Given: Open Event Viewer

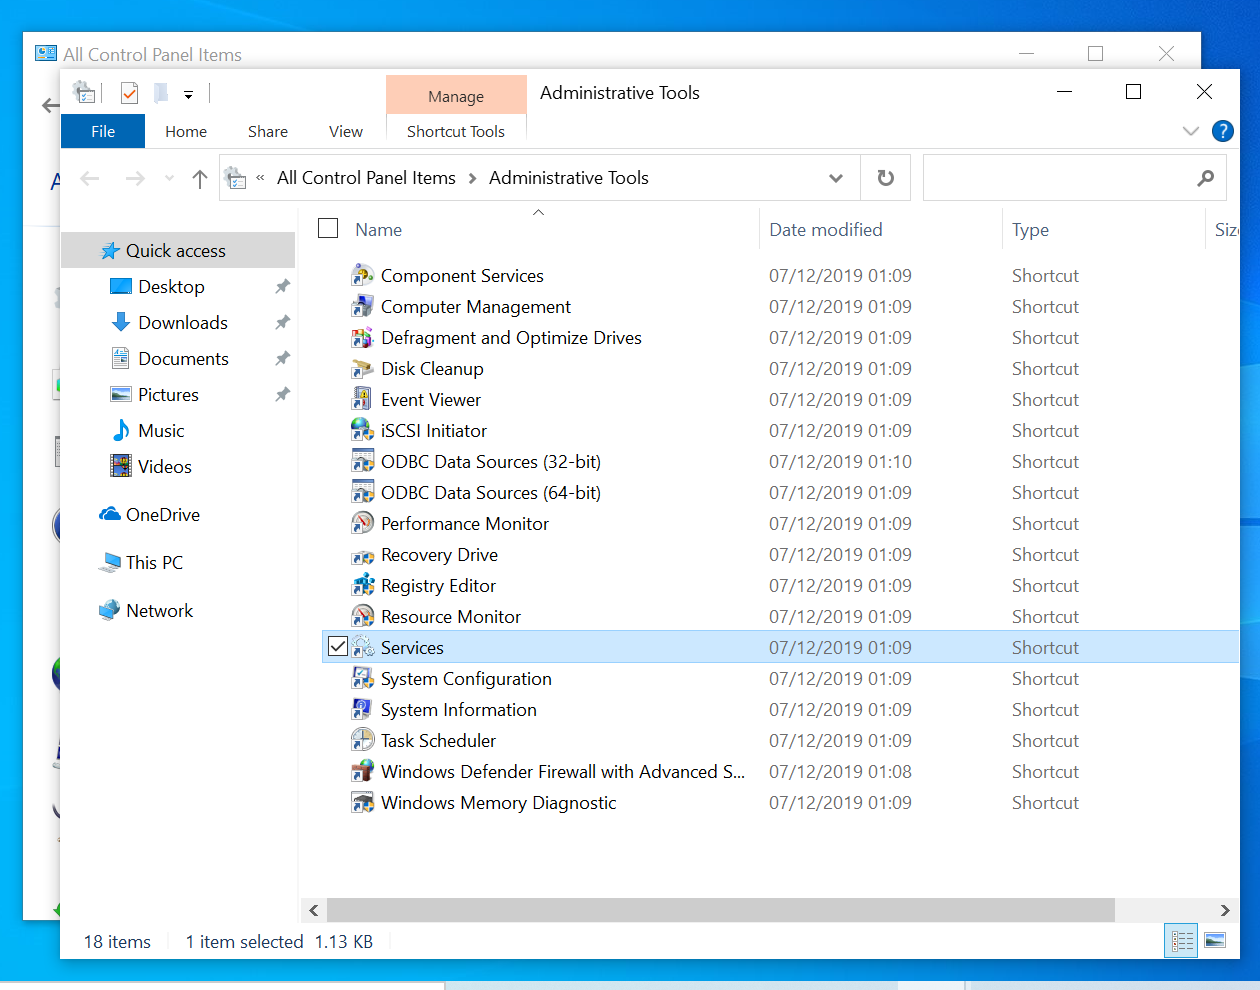Looking at the screenshot, I should 430,399.
